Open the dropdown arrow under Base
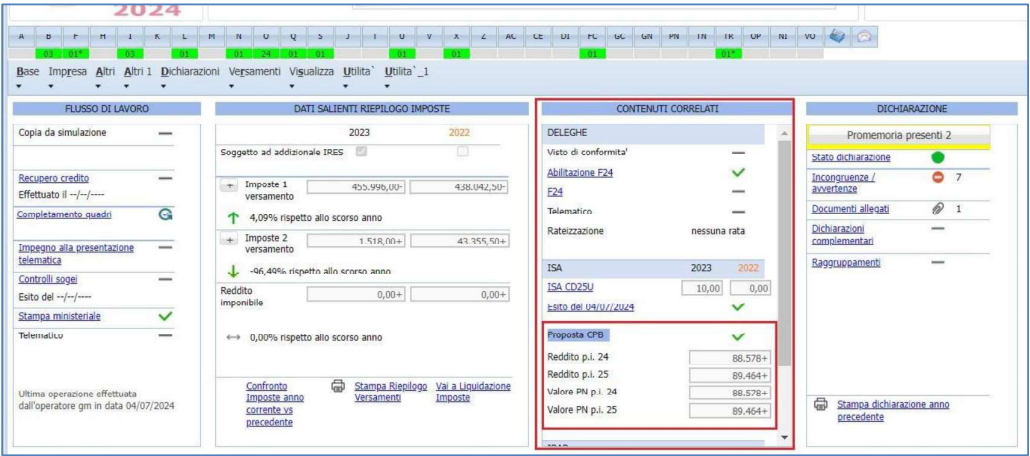Screen dimensions: 1030x456 click(19, 85)
